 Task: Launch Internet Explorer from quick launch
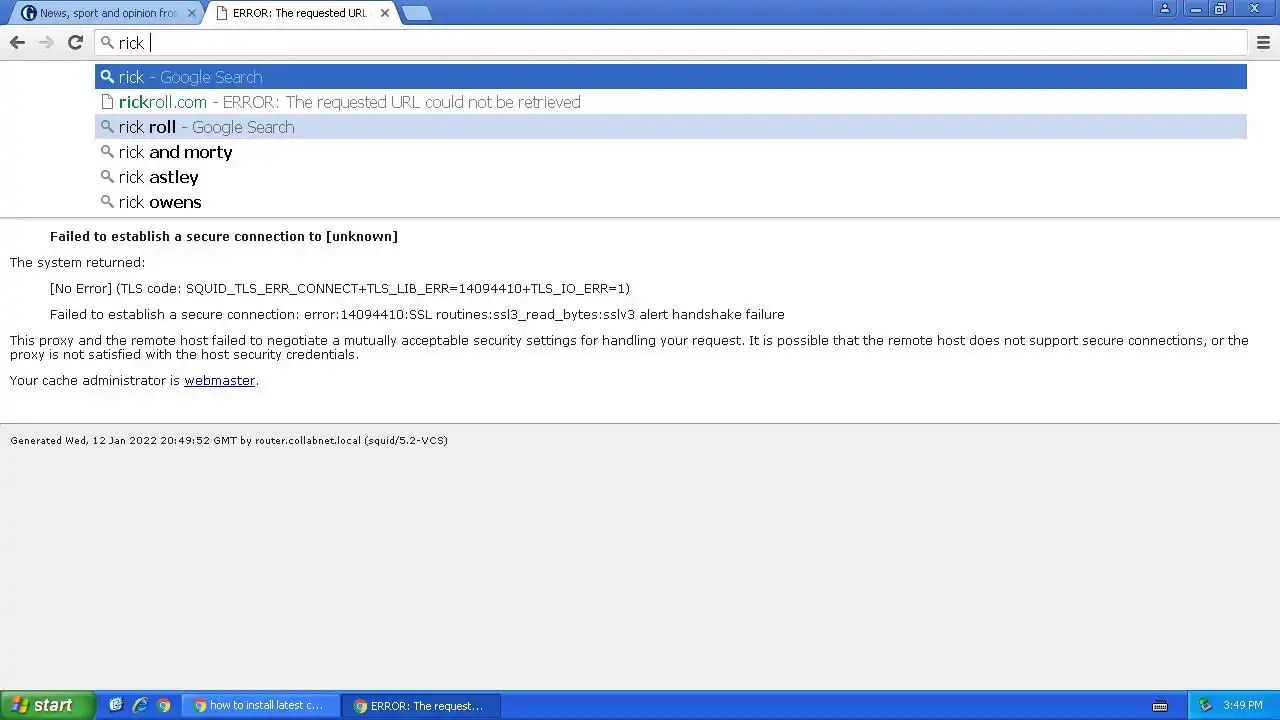click(140, 705)
